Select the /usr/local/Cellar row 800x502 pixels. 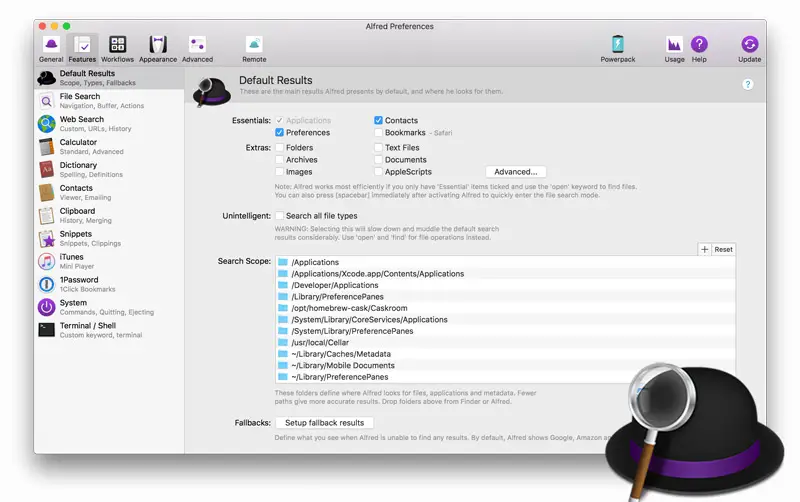pyautogui.click(x=505, y=343)
